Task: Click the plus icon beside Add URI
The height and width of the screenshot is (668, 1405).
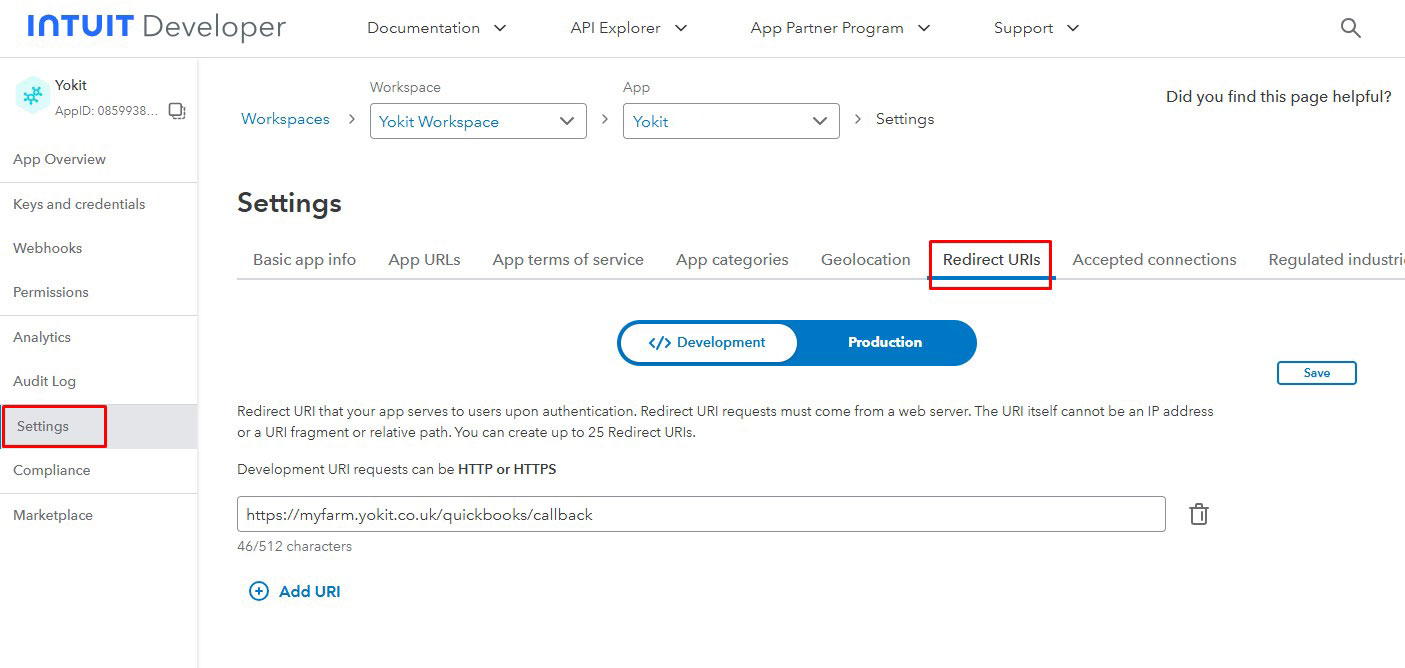Action: 259,591
